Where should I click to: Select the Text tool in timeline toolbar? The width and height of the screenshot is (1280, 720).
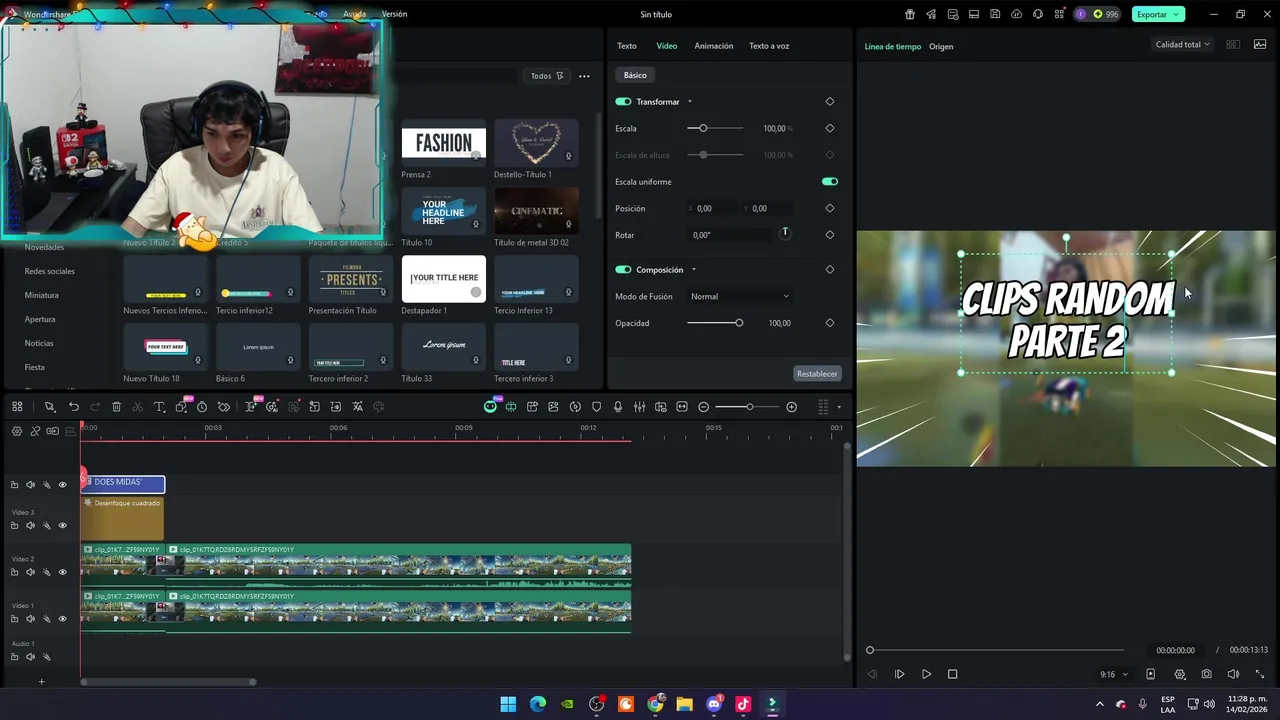(159, 407)
